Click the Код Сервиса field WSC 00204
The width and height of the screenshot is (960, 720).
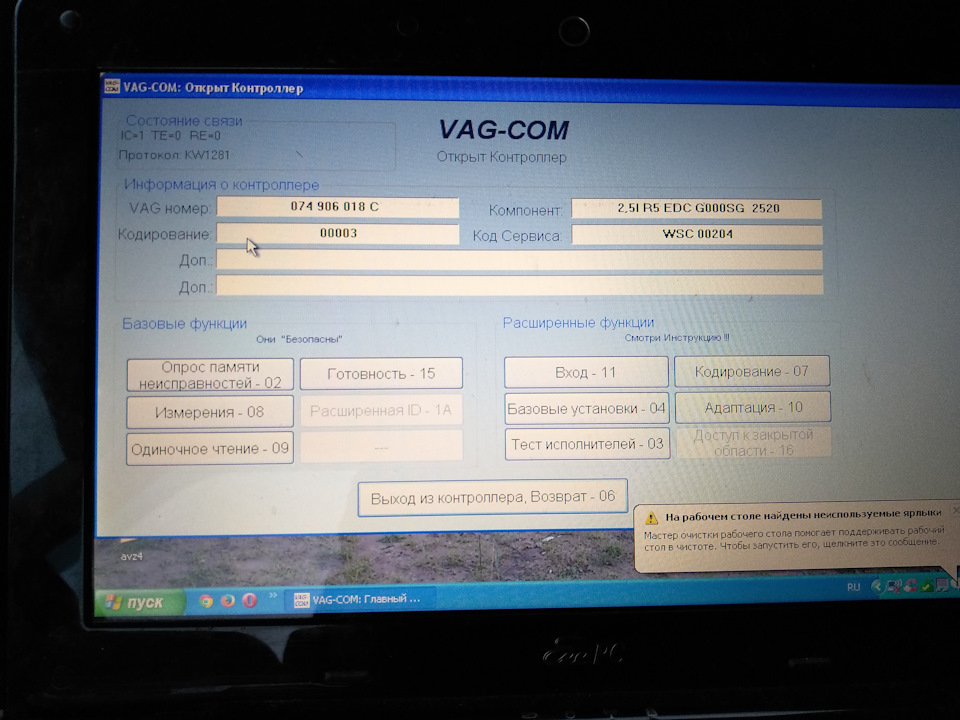[x=697, y=234]
